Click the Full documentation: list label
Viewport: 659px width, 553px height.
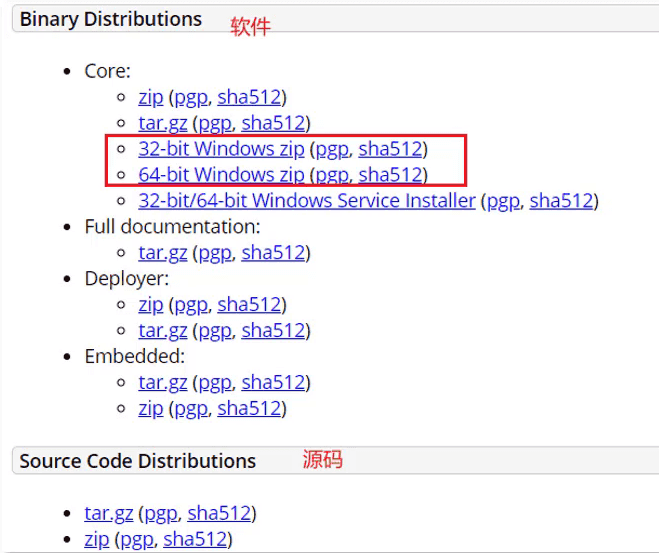coord(173,226)
